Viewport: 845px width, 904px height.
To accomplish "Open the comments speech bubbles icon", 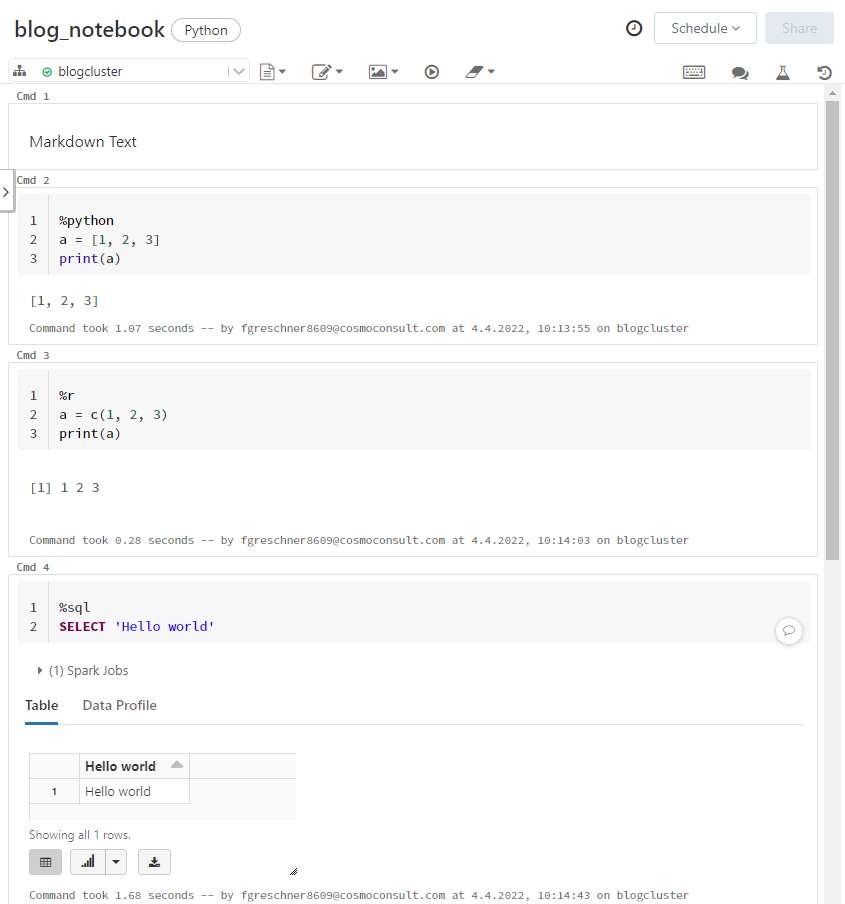I will click(x=740, y=73).
